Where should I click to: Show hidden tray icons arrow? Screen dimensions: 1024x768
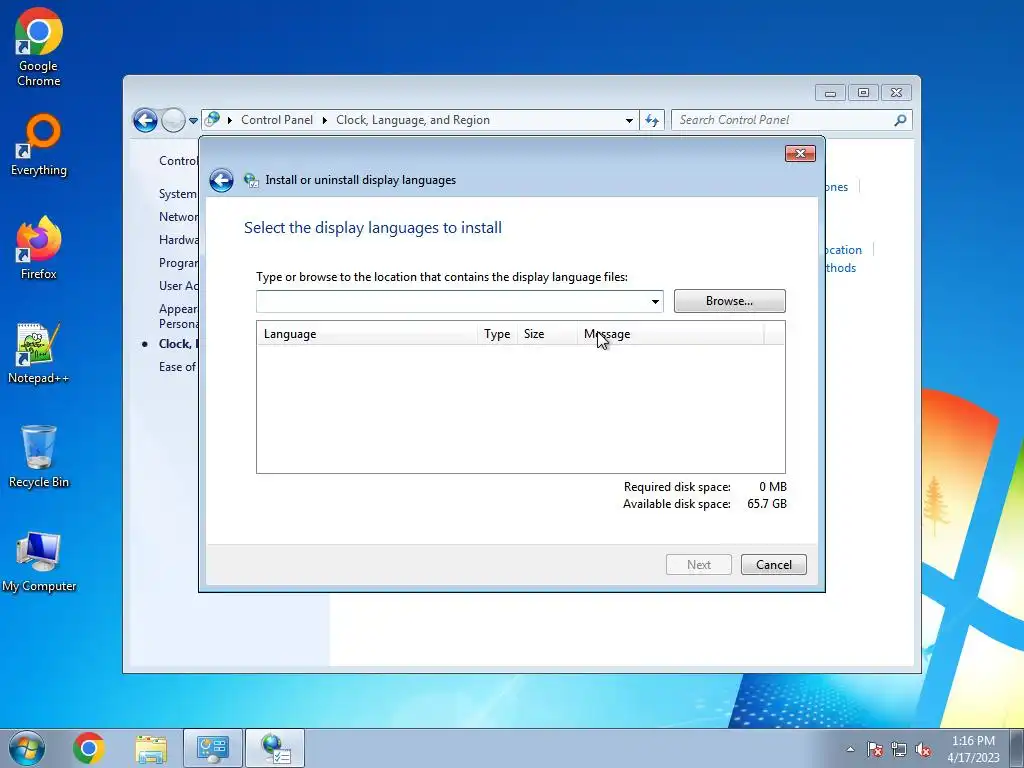click(x=850, y=749)
